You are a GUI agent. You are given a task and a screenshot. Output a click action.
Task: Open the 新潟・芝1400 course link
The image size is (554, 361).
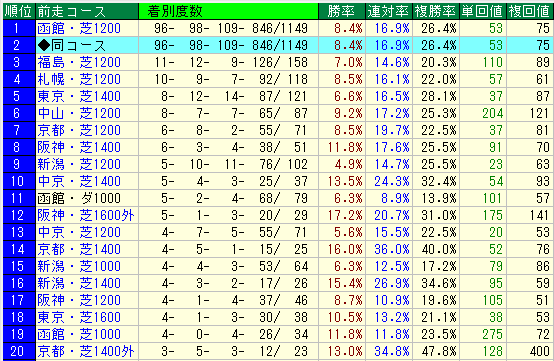tap(79, 283)
